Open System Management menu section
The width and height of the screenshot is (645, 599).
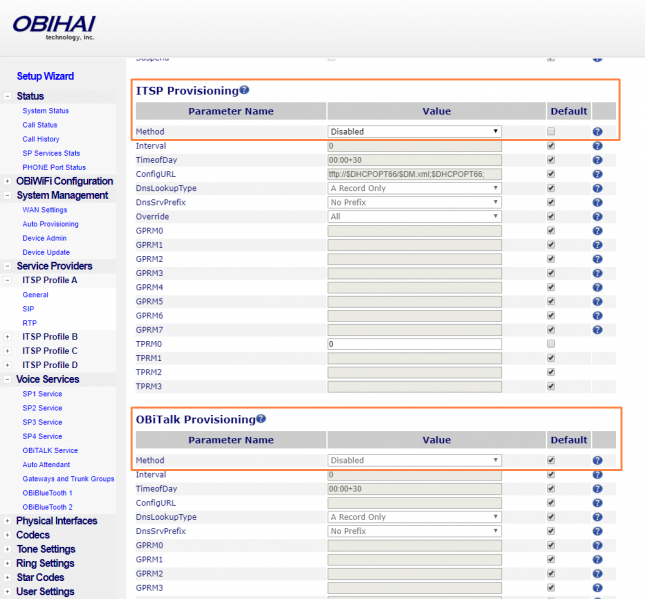(62, 195)
